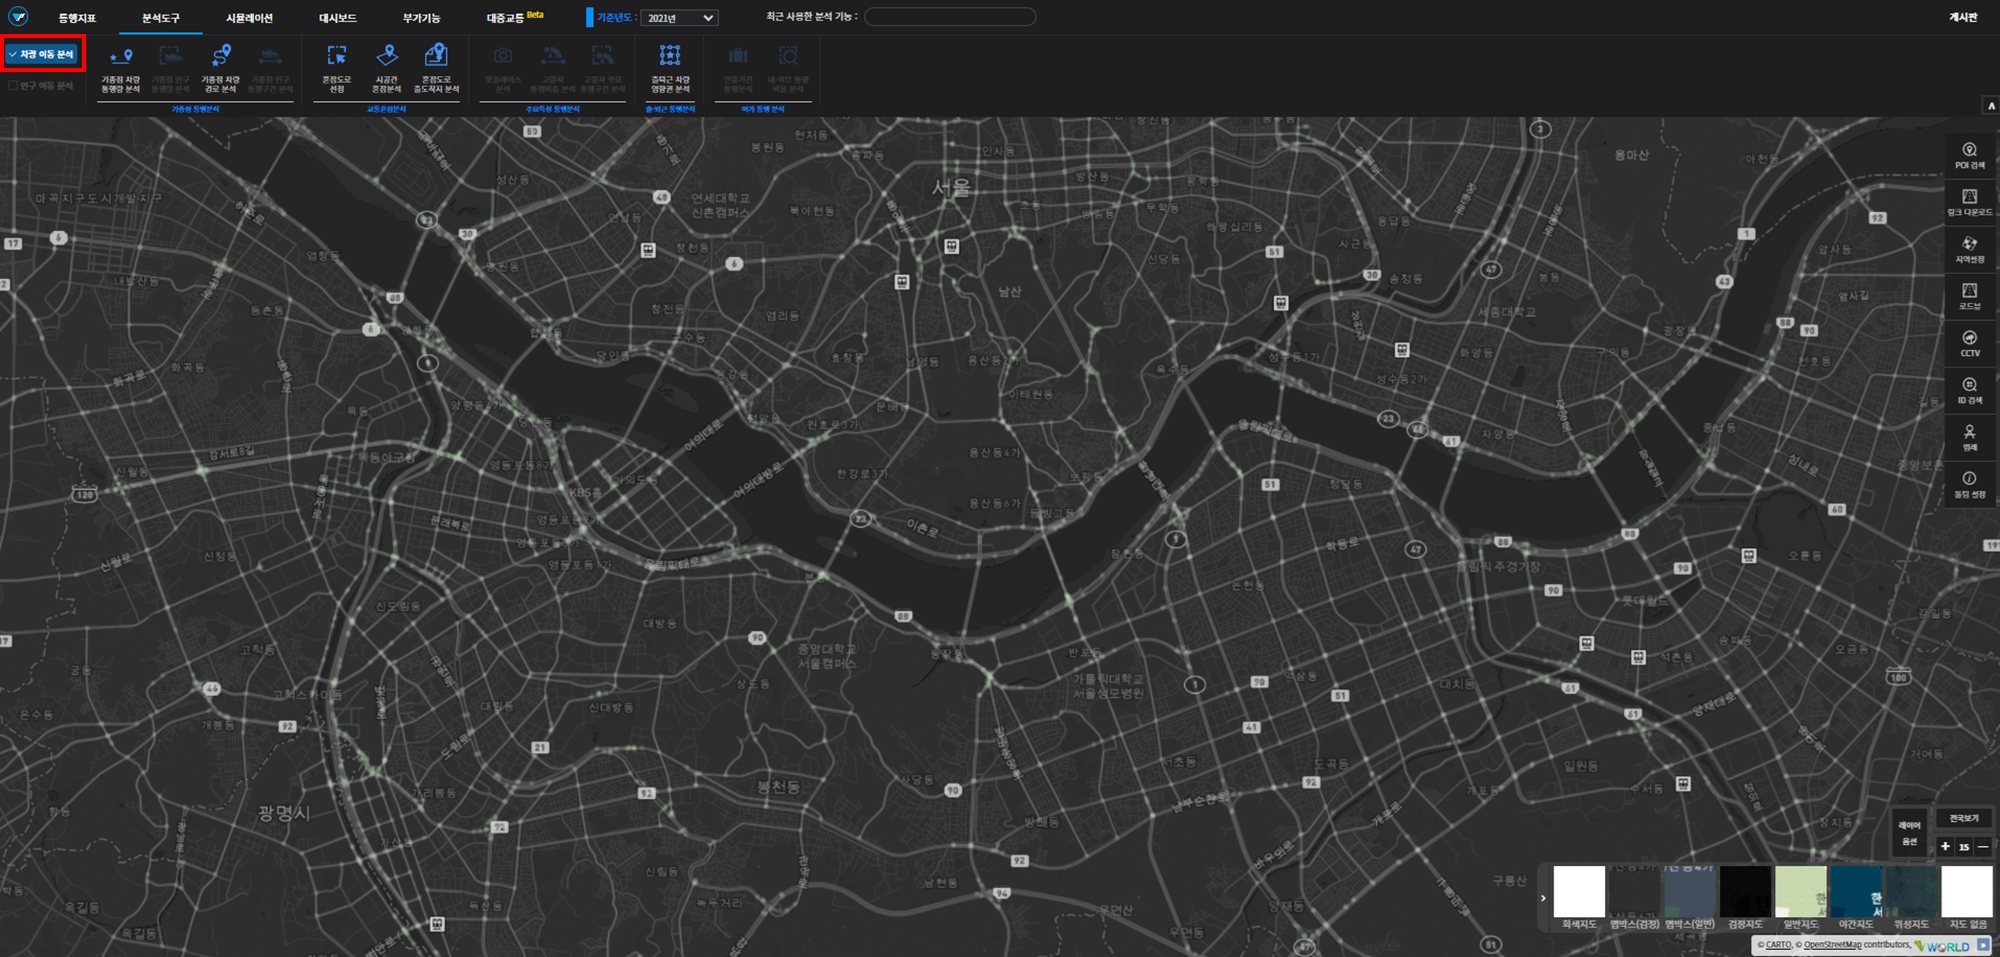Image resolution: width=2000 pixels, height=957 pixels.
Task: Zoom in with the plus button
Action: [x=1945, y=846]
